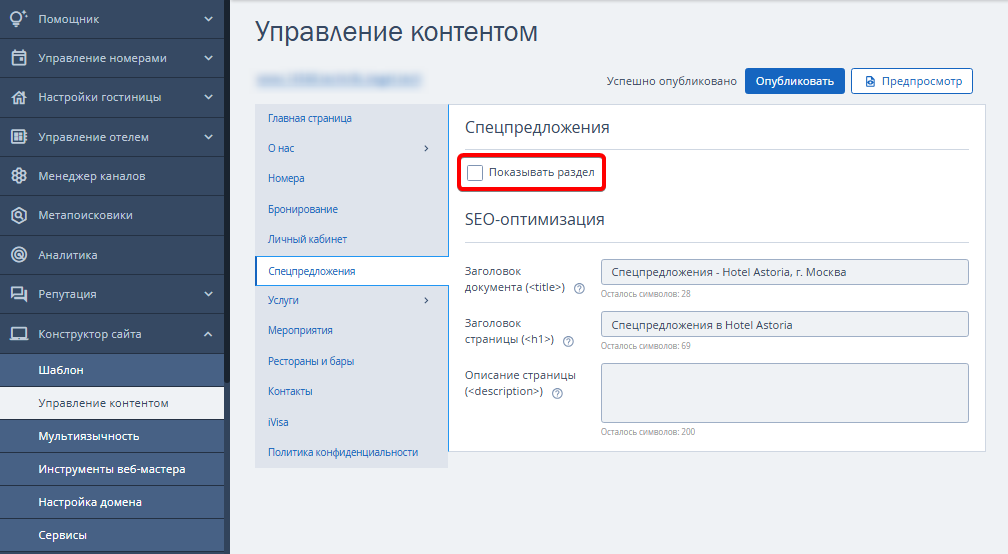Click the 'Осталось символов: 200' counter text
This screenshot has width=1008, height=554.
pyautogui.click(x=648, y=432)
